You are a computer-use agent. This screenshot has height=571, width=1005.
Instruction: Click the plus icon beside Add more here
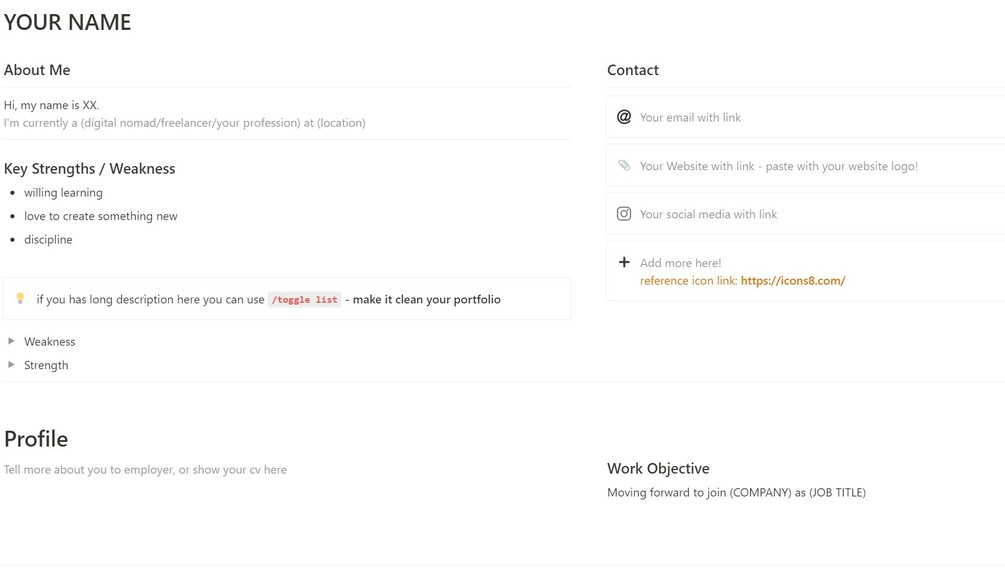[x=624, y=262]
